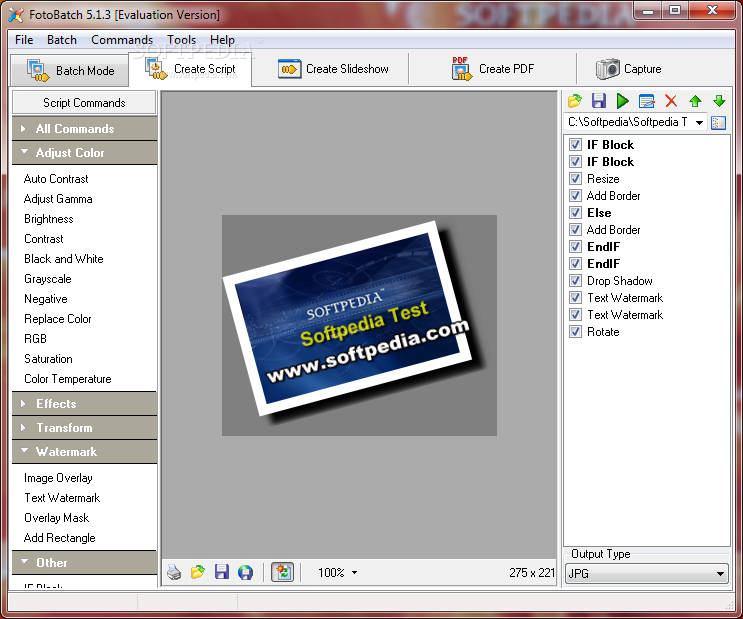This screenshot has height=619, width=743.
Task: Click the Softpedia preview image
Action: click(x=359, y=325)
